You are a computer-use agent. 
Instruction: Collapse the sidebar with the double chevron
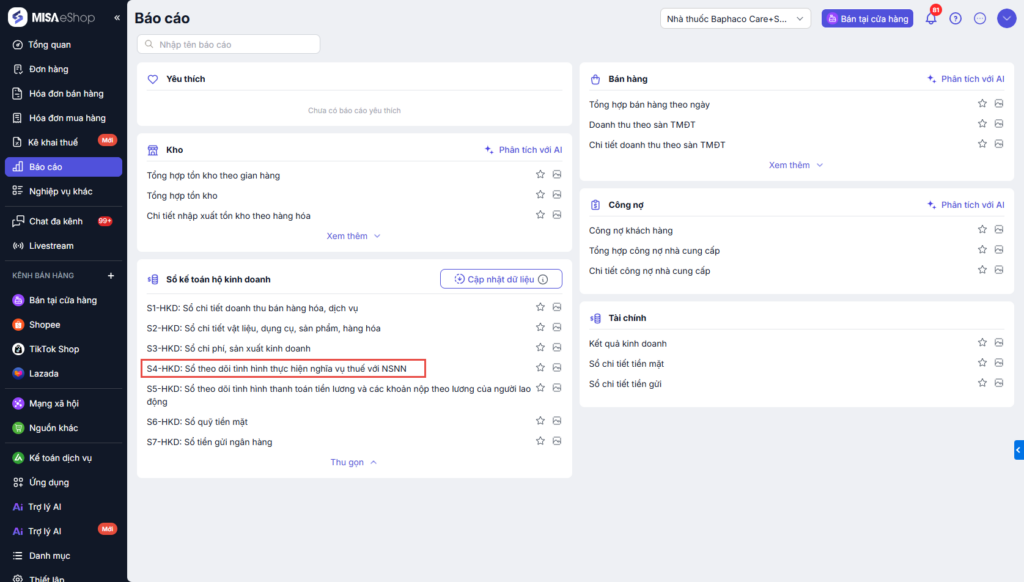(117, 18)
